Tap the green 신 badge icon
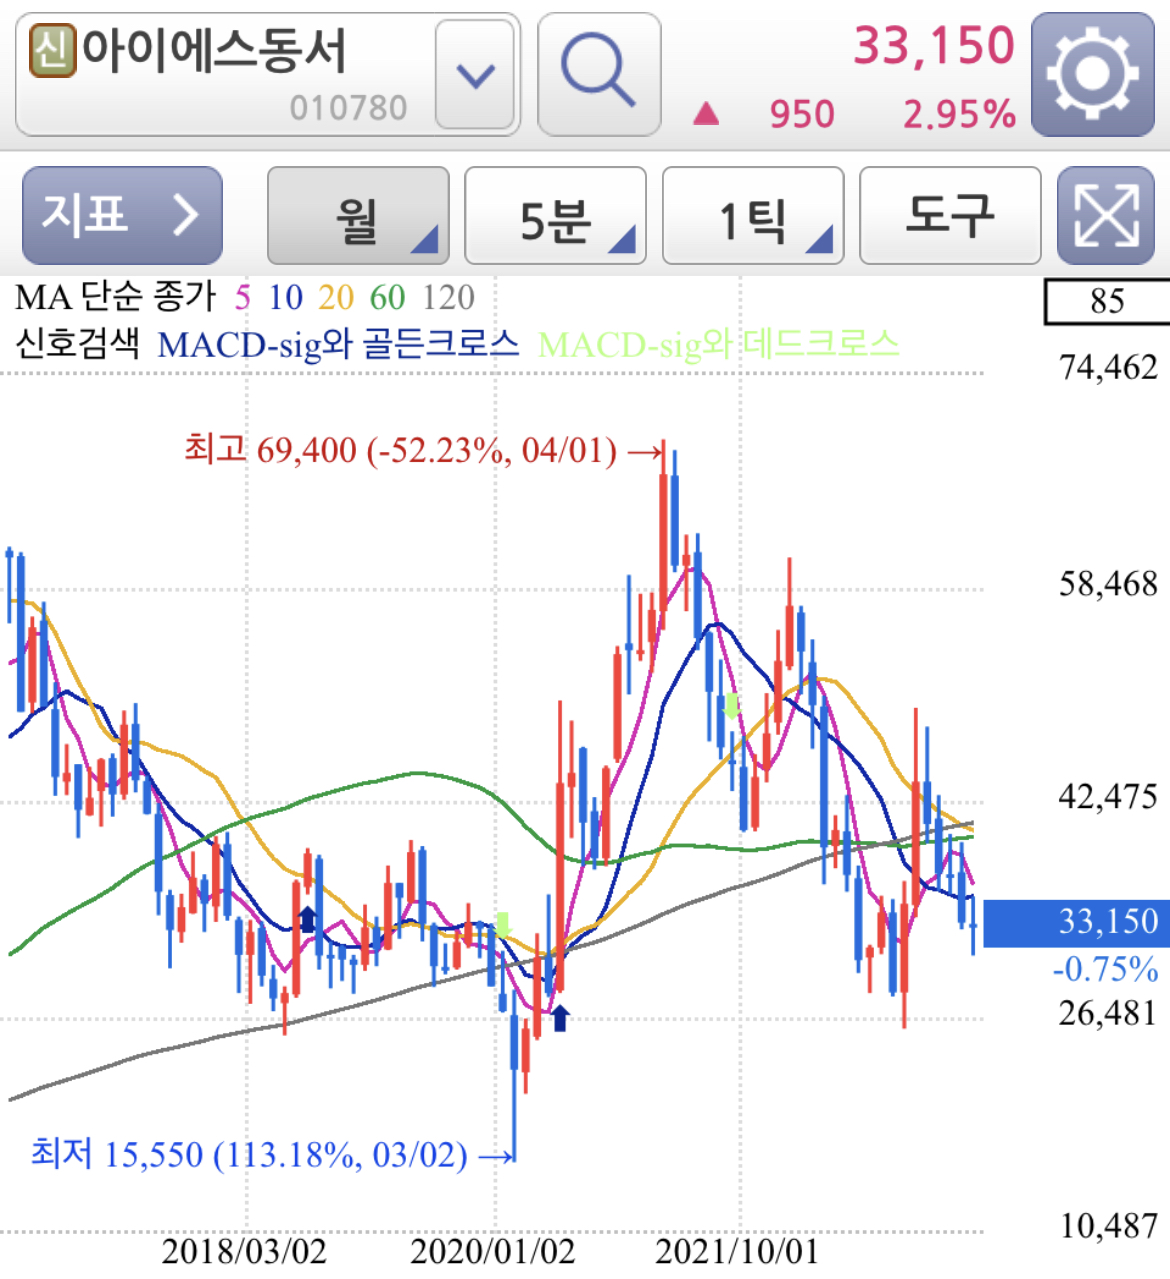This screenshot has height=1279, width=1170. click(52, 50)
